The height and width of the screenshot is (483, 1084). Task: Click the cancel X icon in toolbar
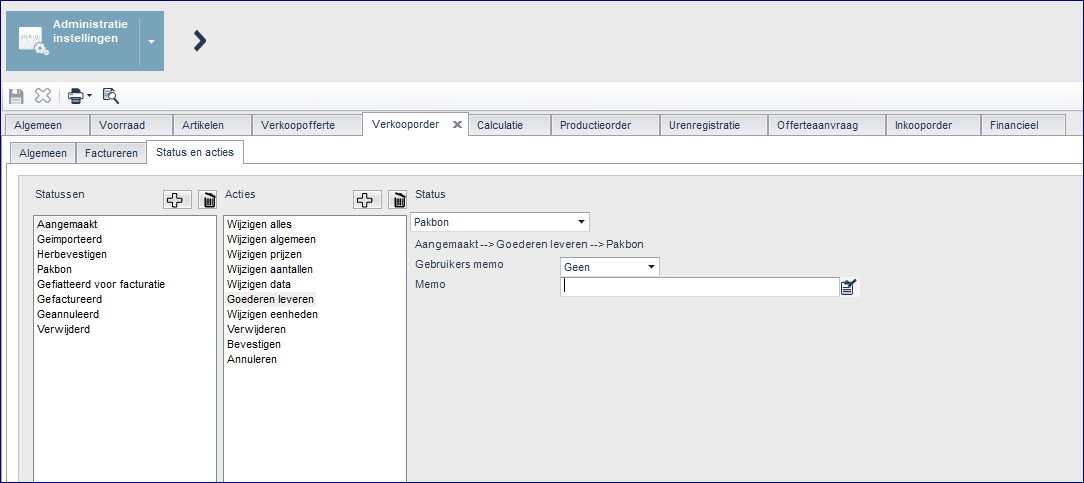[43, 96]
